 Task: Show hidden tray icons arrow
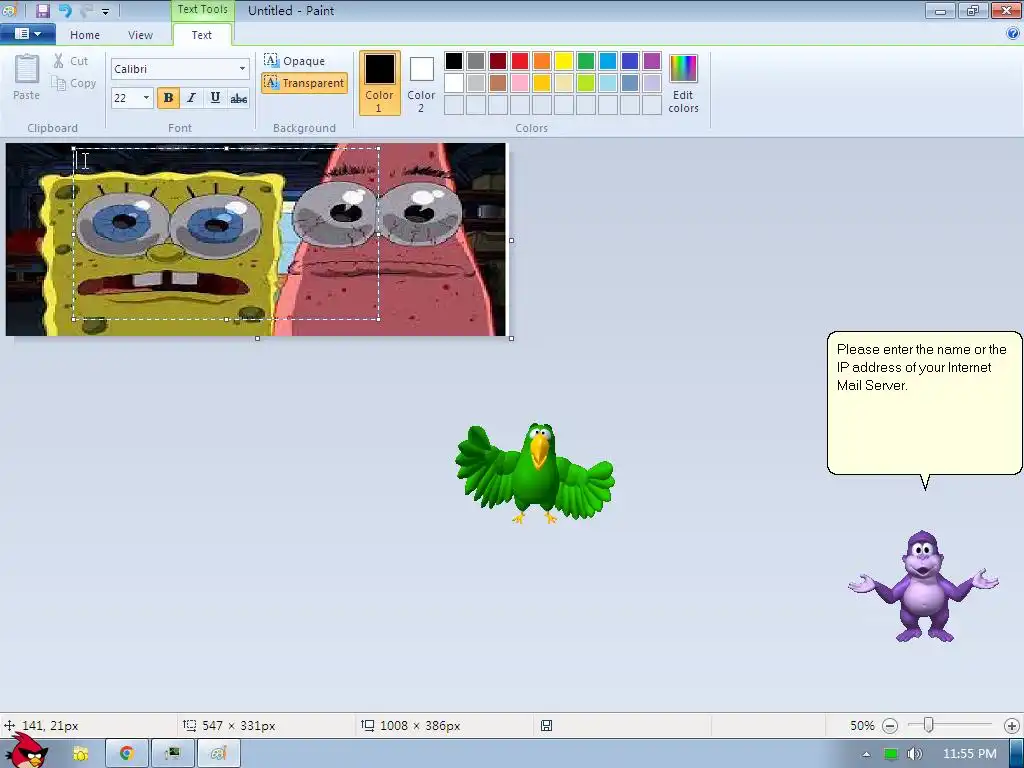866,754
